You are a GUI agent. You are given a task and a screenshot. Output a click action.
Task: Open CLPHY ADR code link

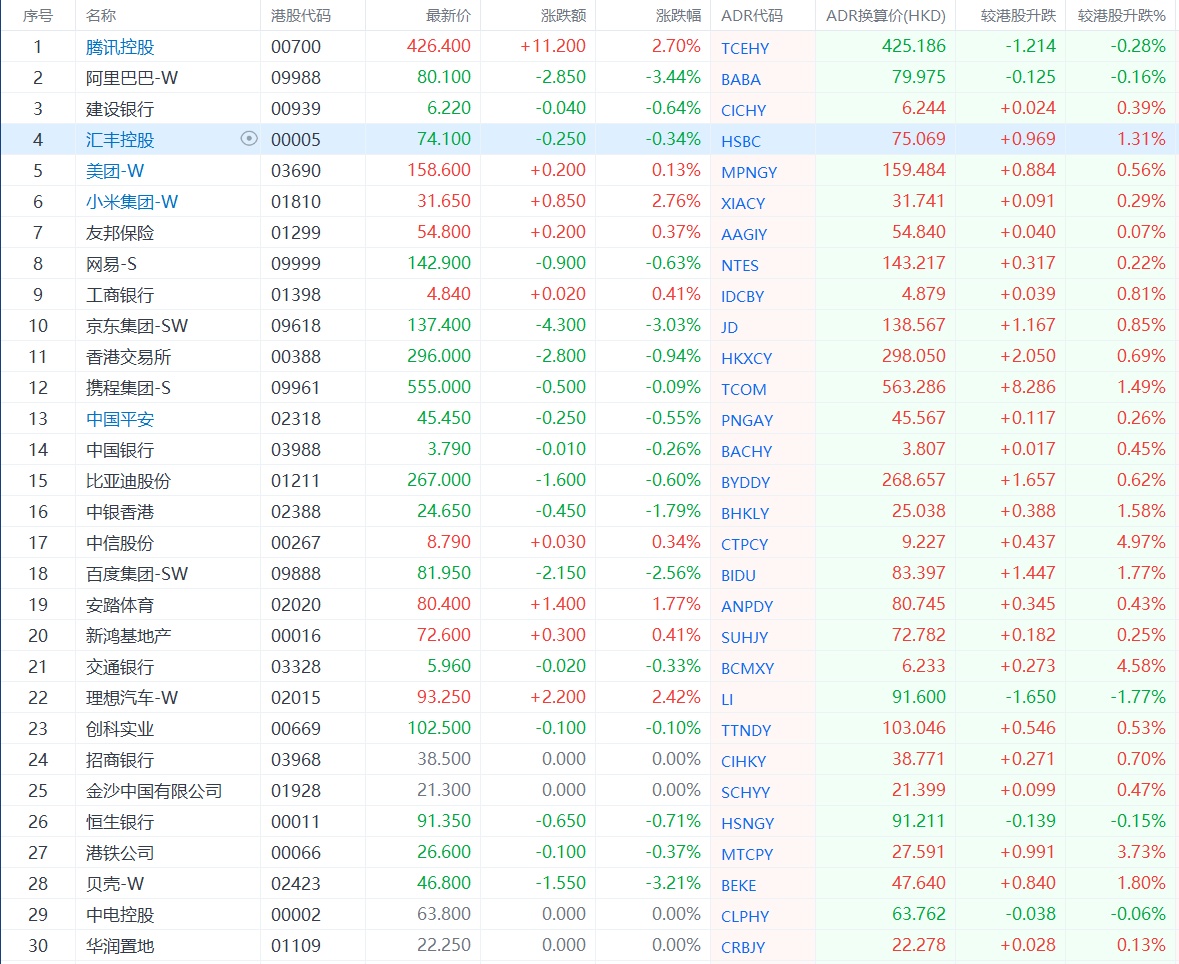(744, 917)
